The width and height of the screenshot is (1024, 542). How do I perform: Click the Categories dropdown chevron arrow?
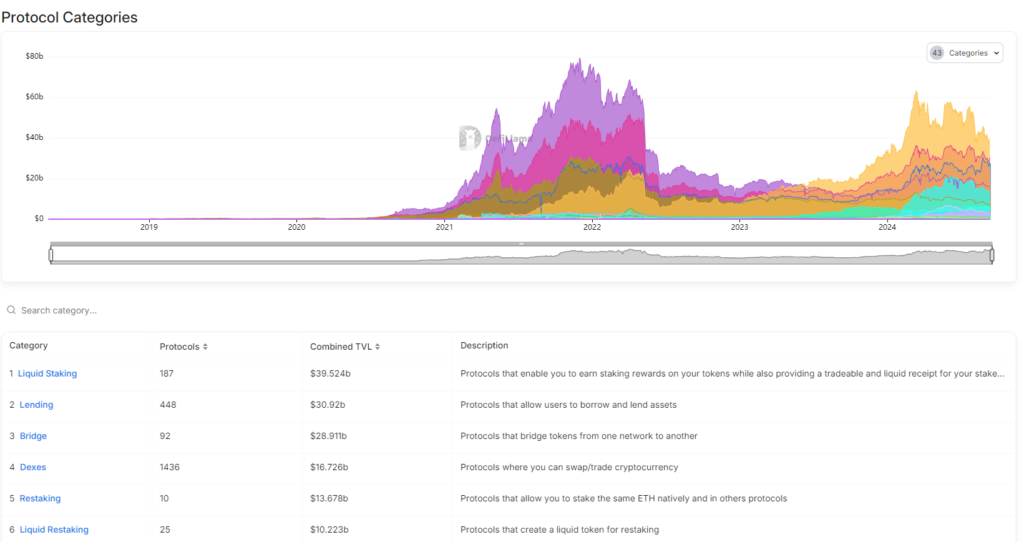click(x=997, y=54)
